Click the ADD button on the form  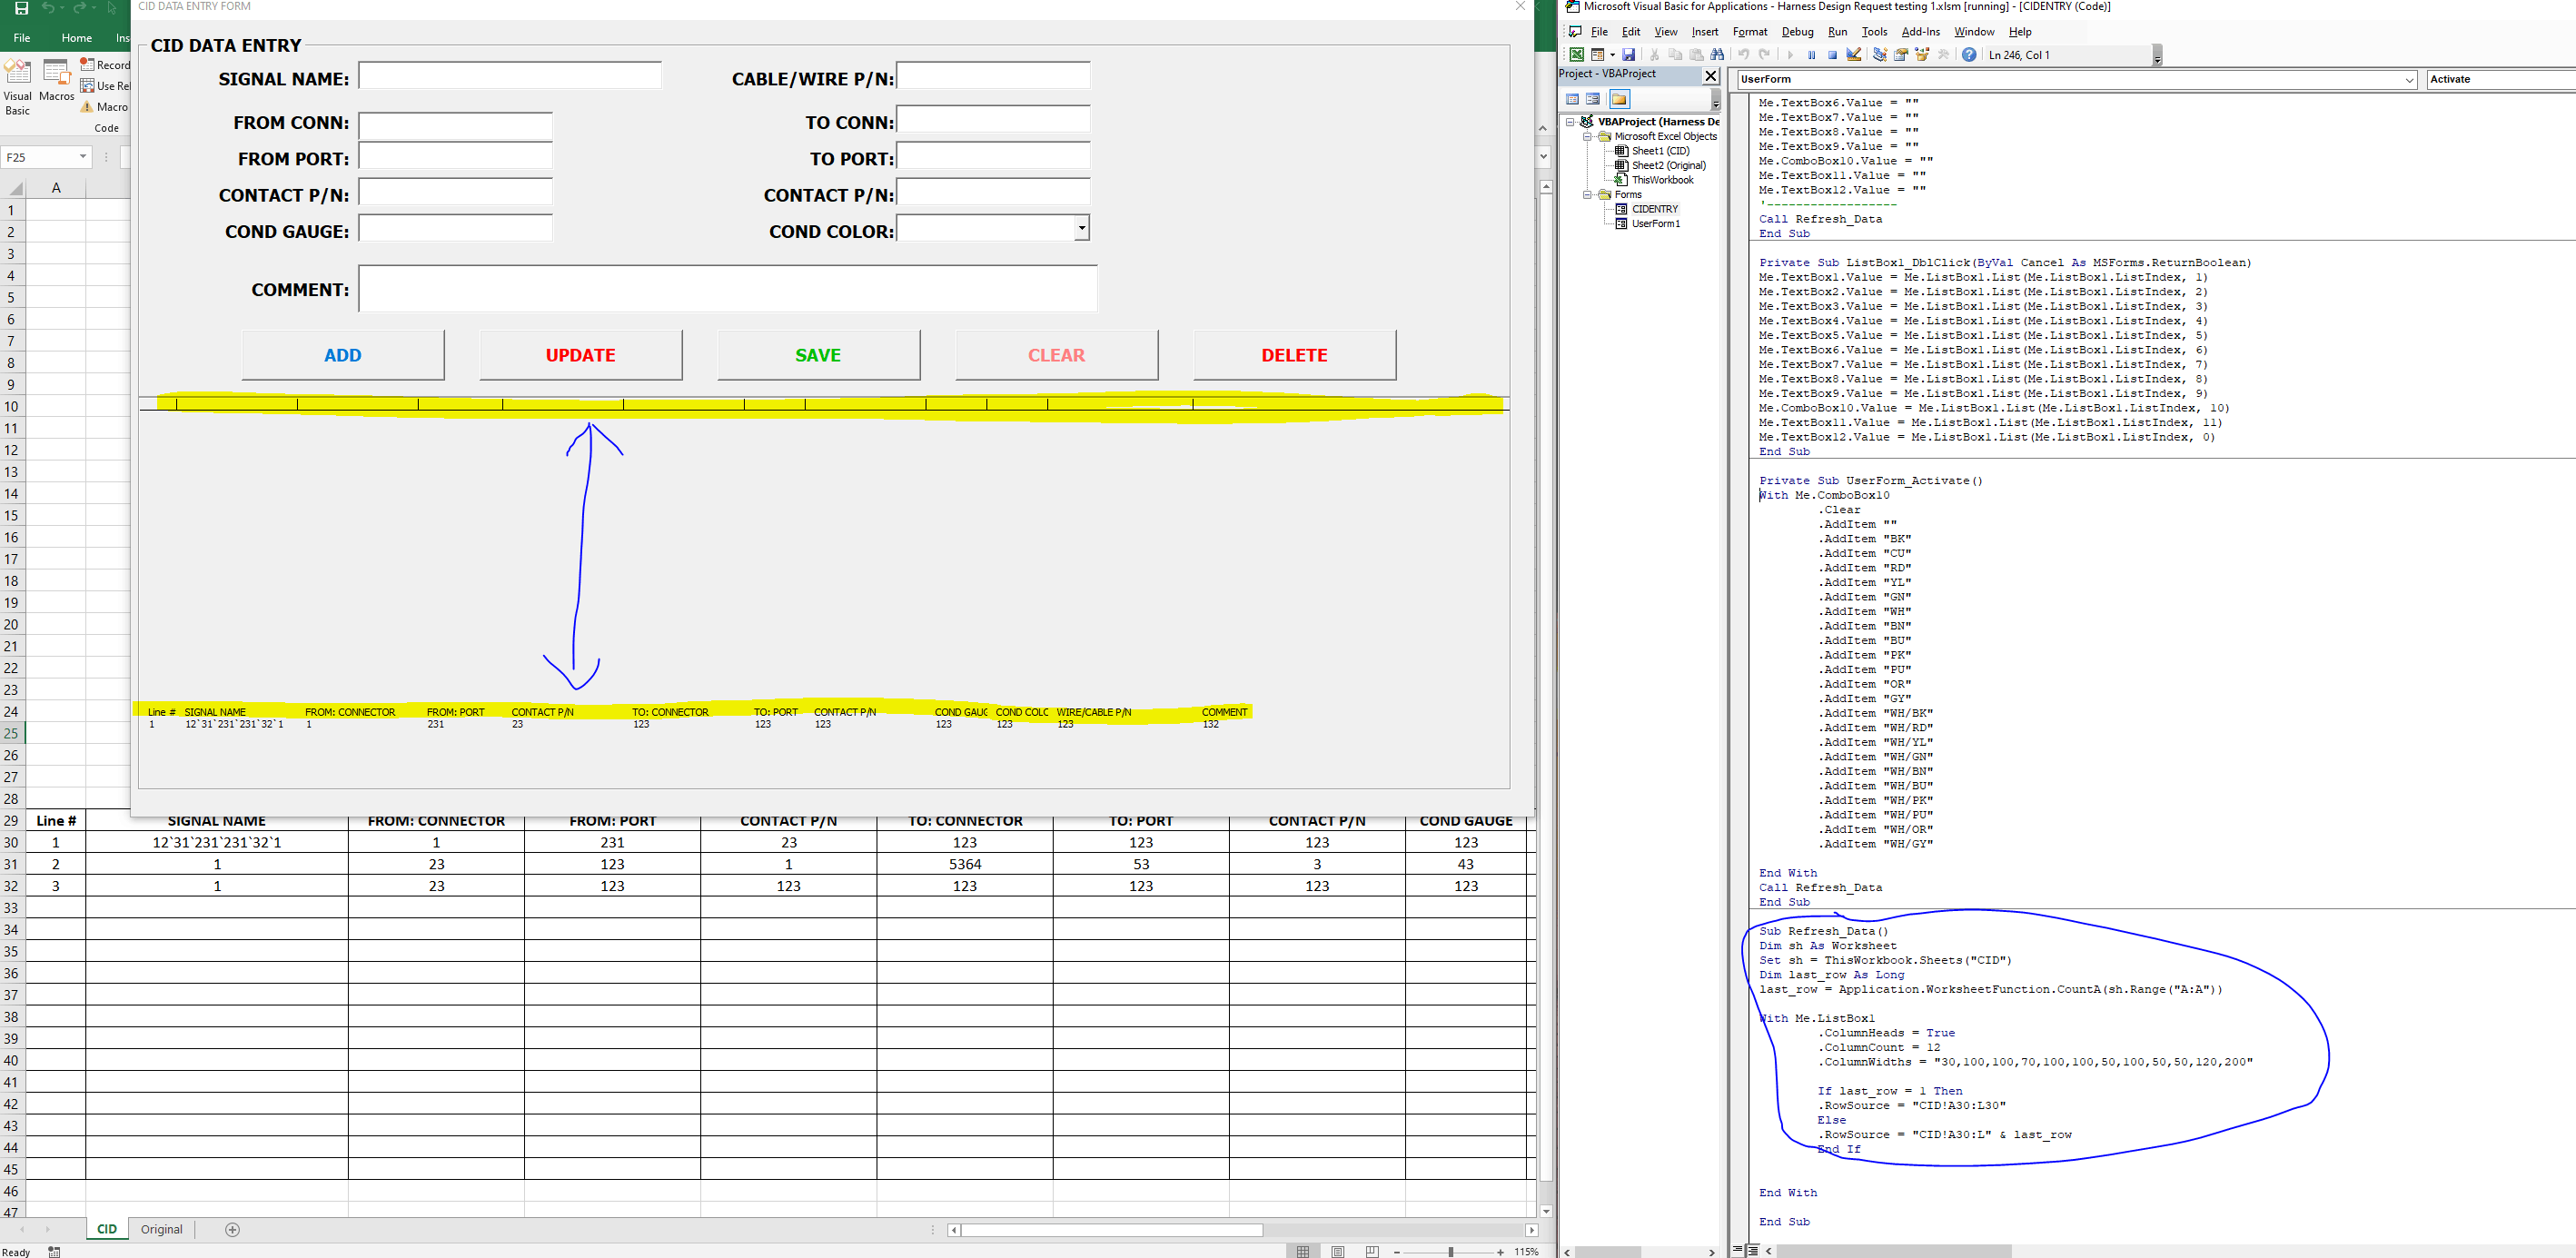click(x=343, y=355)
